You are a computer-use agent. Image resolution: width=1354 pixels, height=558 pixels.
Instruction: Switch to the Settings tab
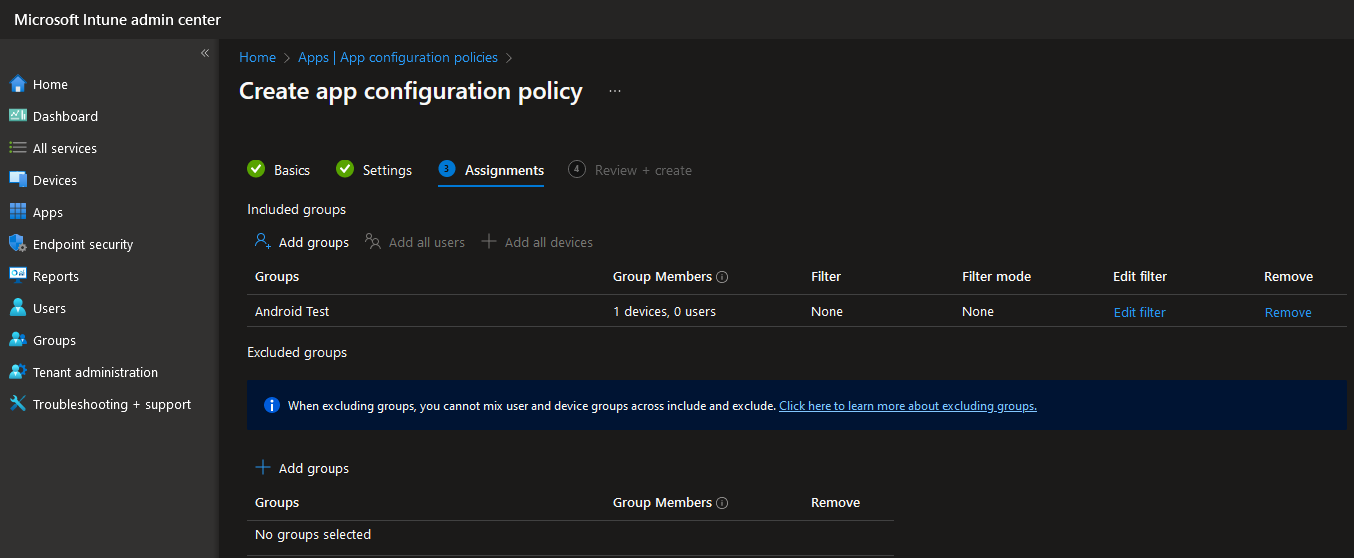(x=374, y=170)
